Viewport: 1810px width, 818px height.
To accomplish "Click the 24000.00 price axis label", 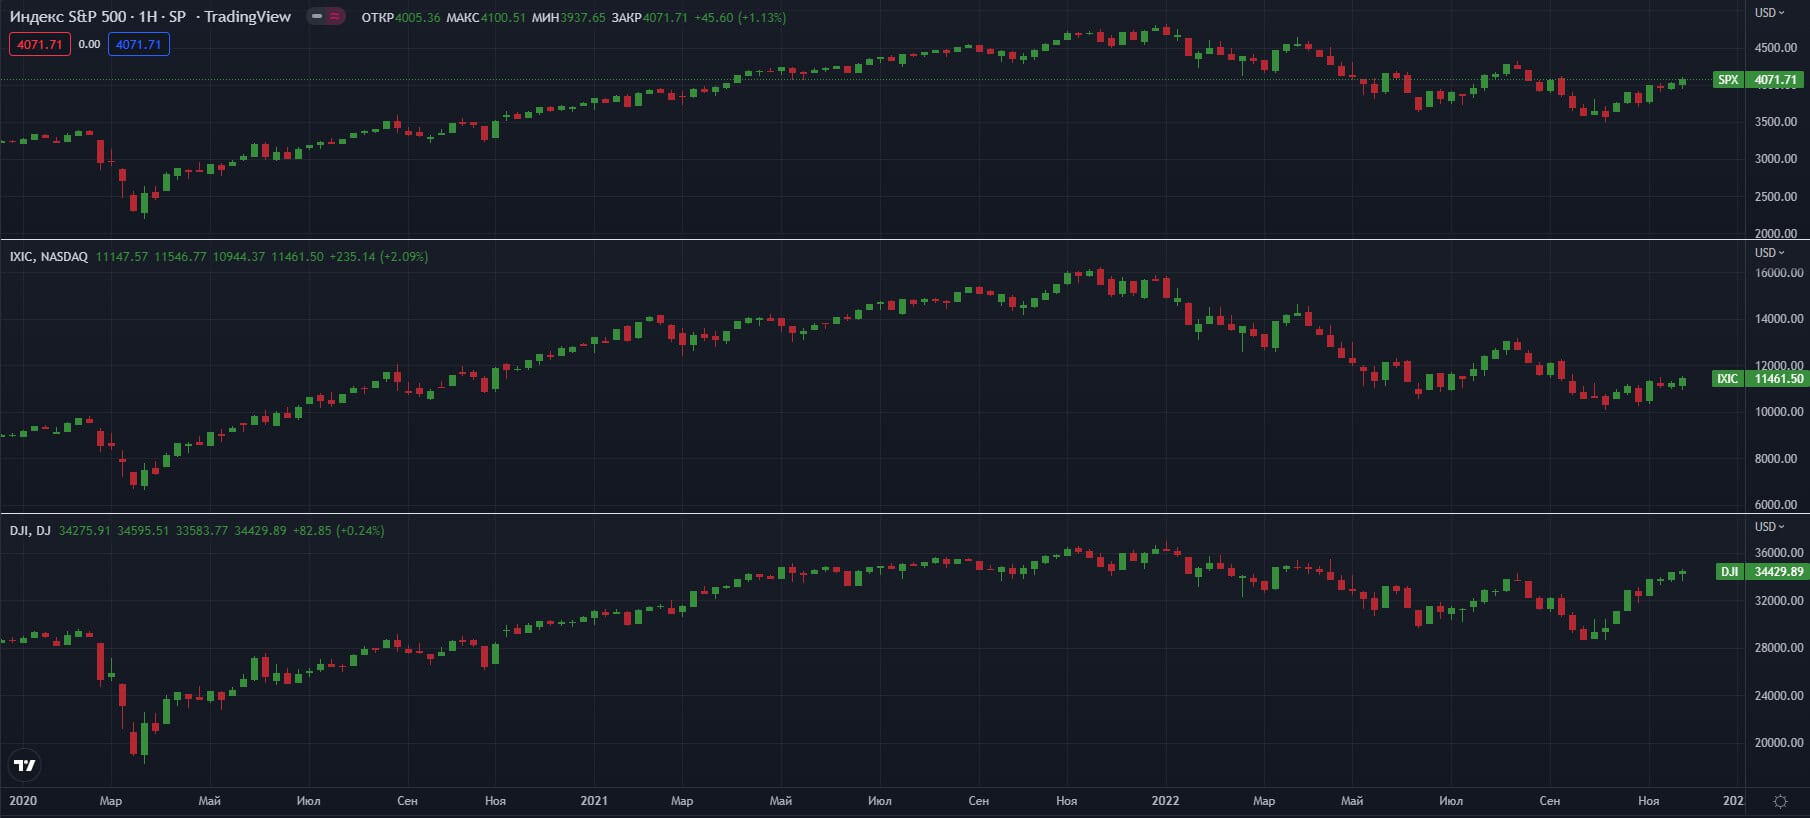I will point(1779,696).
